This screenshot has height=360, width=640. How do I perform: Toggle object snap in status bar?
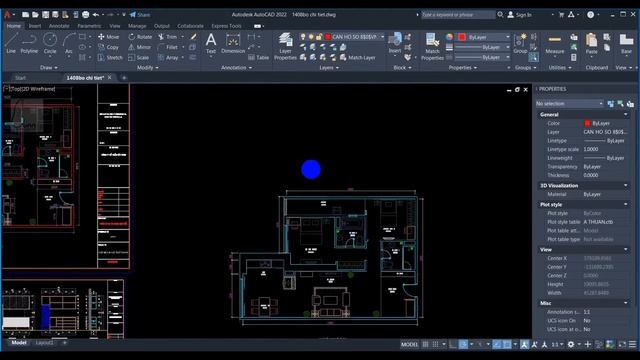[507, 344]
